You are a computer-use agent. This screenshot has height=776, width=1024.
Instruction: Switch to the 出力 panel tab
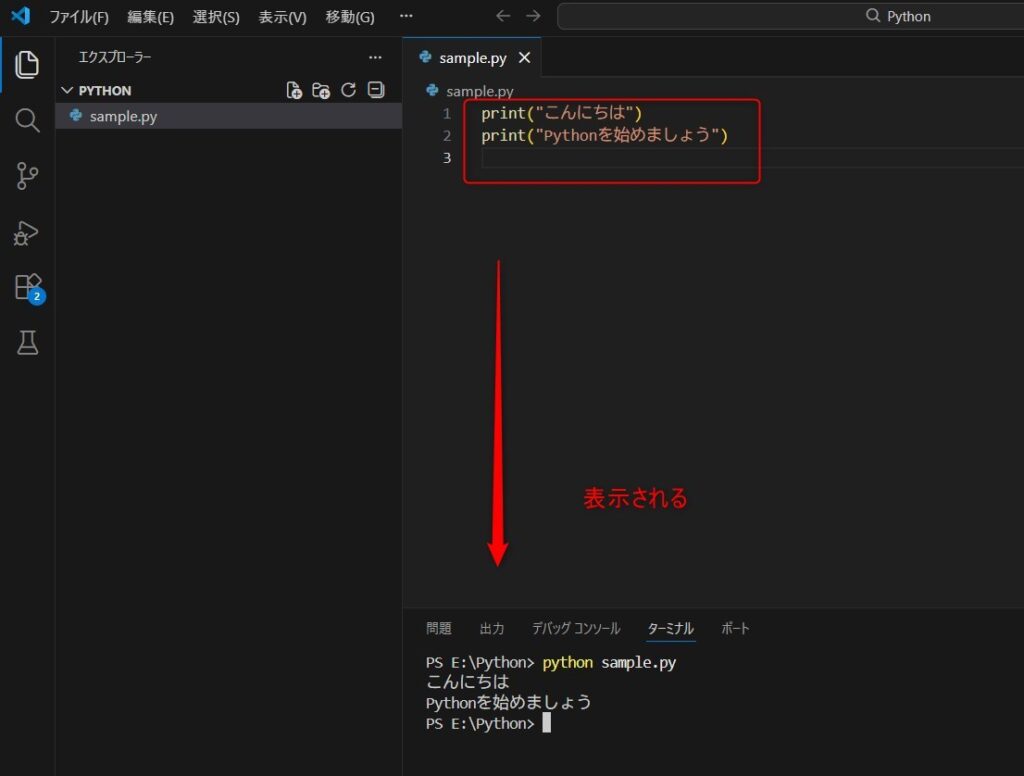pyautogui.click(x=491, y=628)
